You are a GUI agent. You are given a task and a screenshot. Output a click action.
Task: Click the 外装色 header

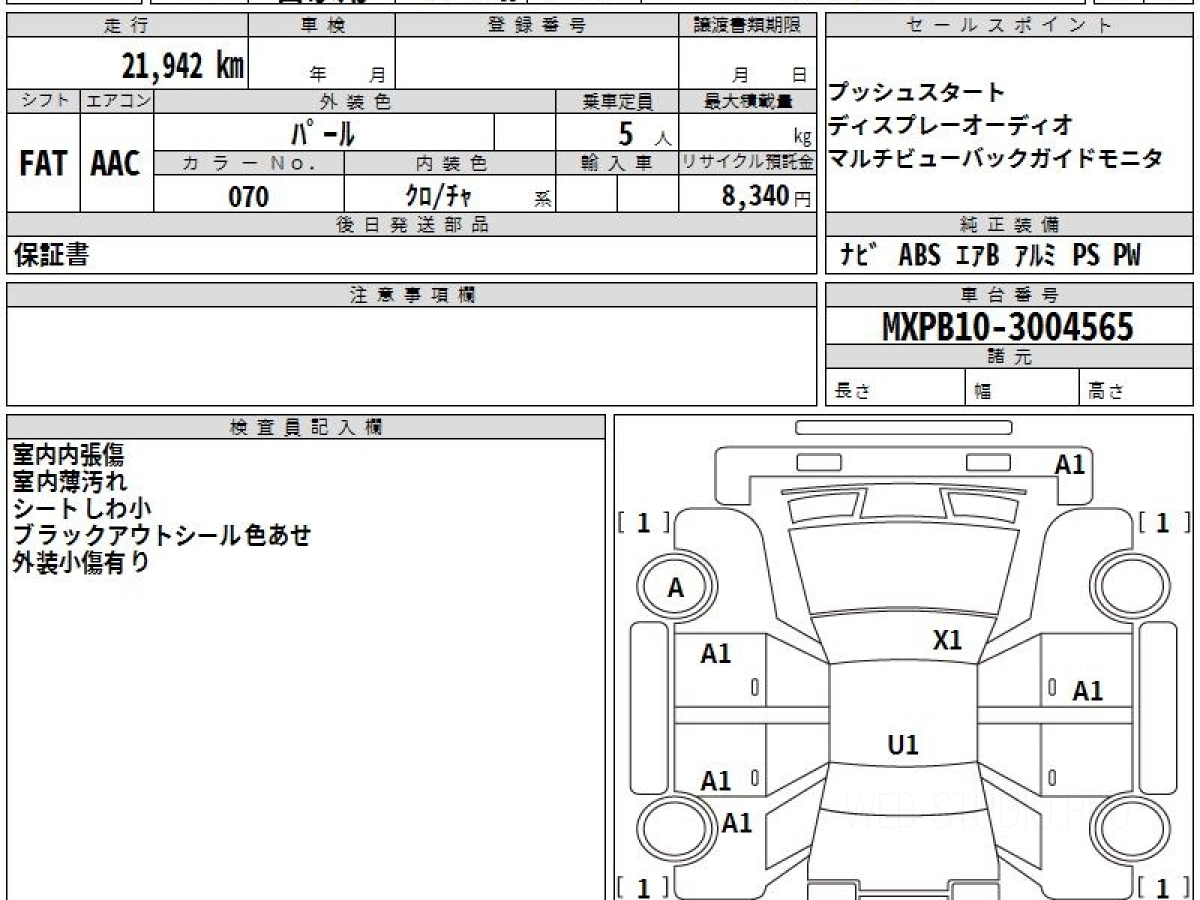pyautogui.click(x=355, y=101)
